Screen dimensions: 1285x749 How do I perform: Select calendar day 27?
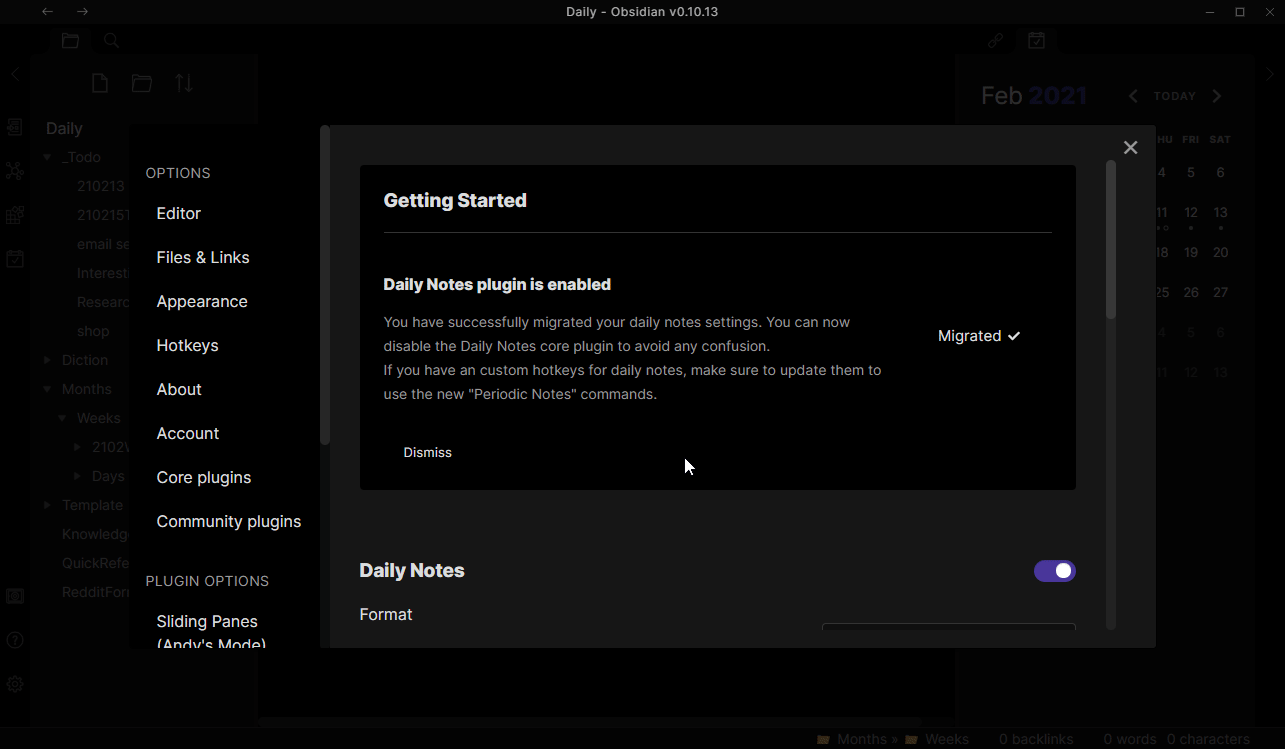click(1220, 292)
